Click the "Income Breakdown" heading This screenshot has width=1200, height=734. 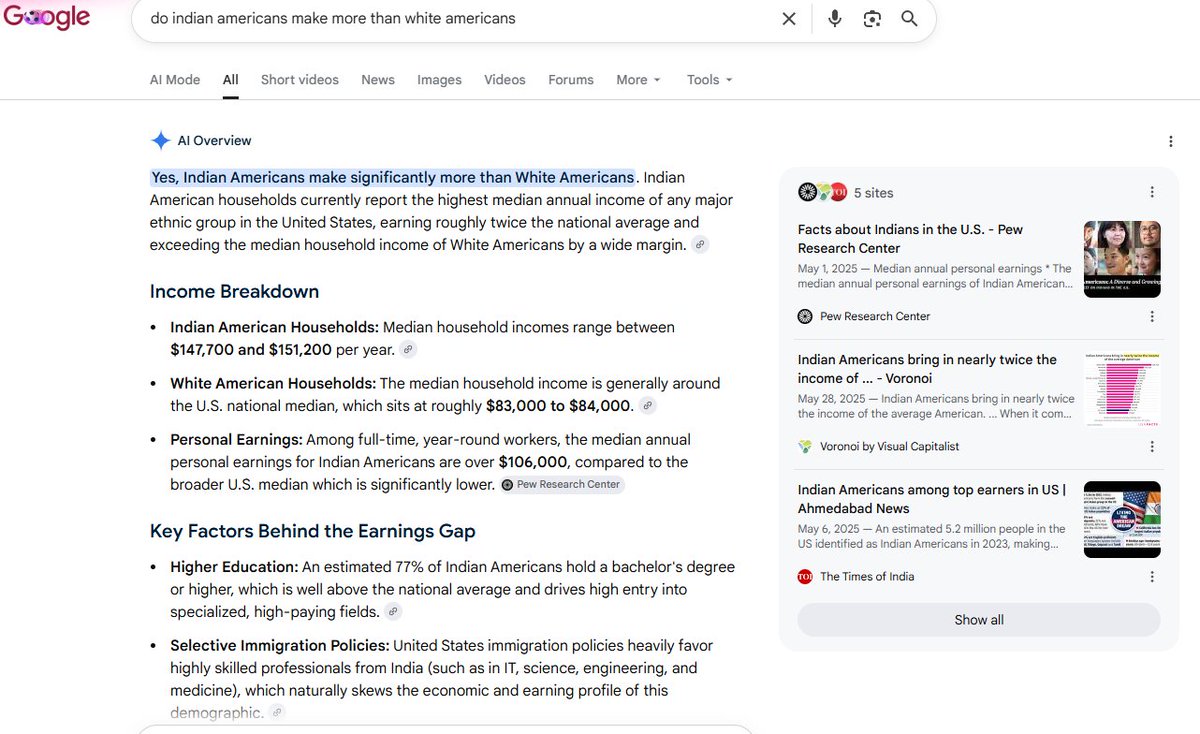click(234, 292)
